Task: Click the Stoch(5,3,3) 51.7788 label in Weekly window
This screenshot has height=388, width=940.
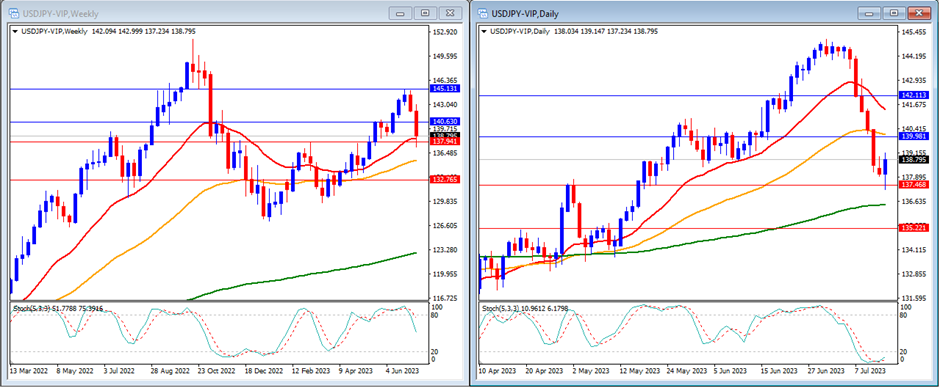Action: (x=58, y=308)
